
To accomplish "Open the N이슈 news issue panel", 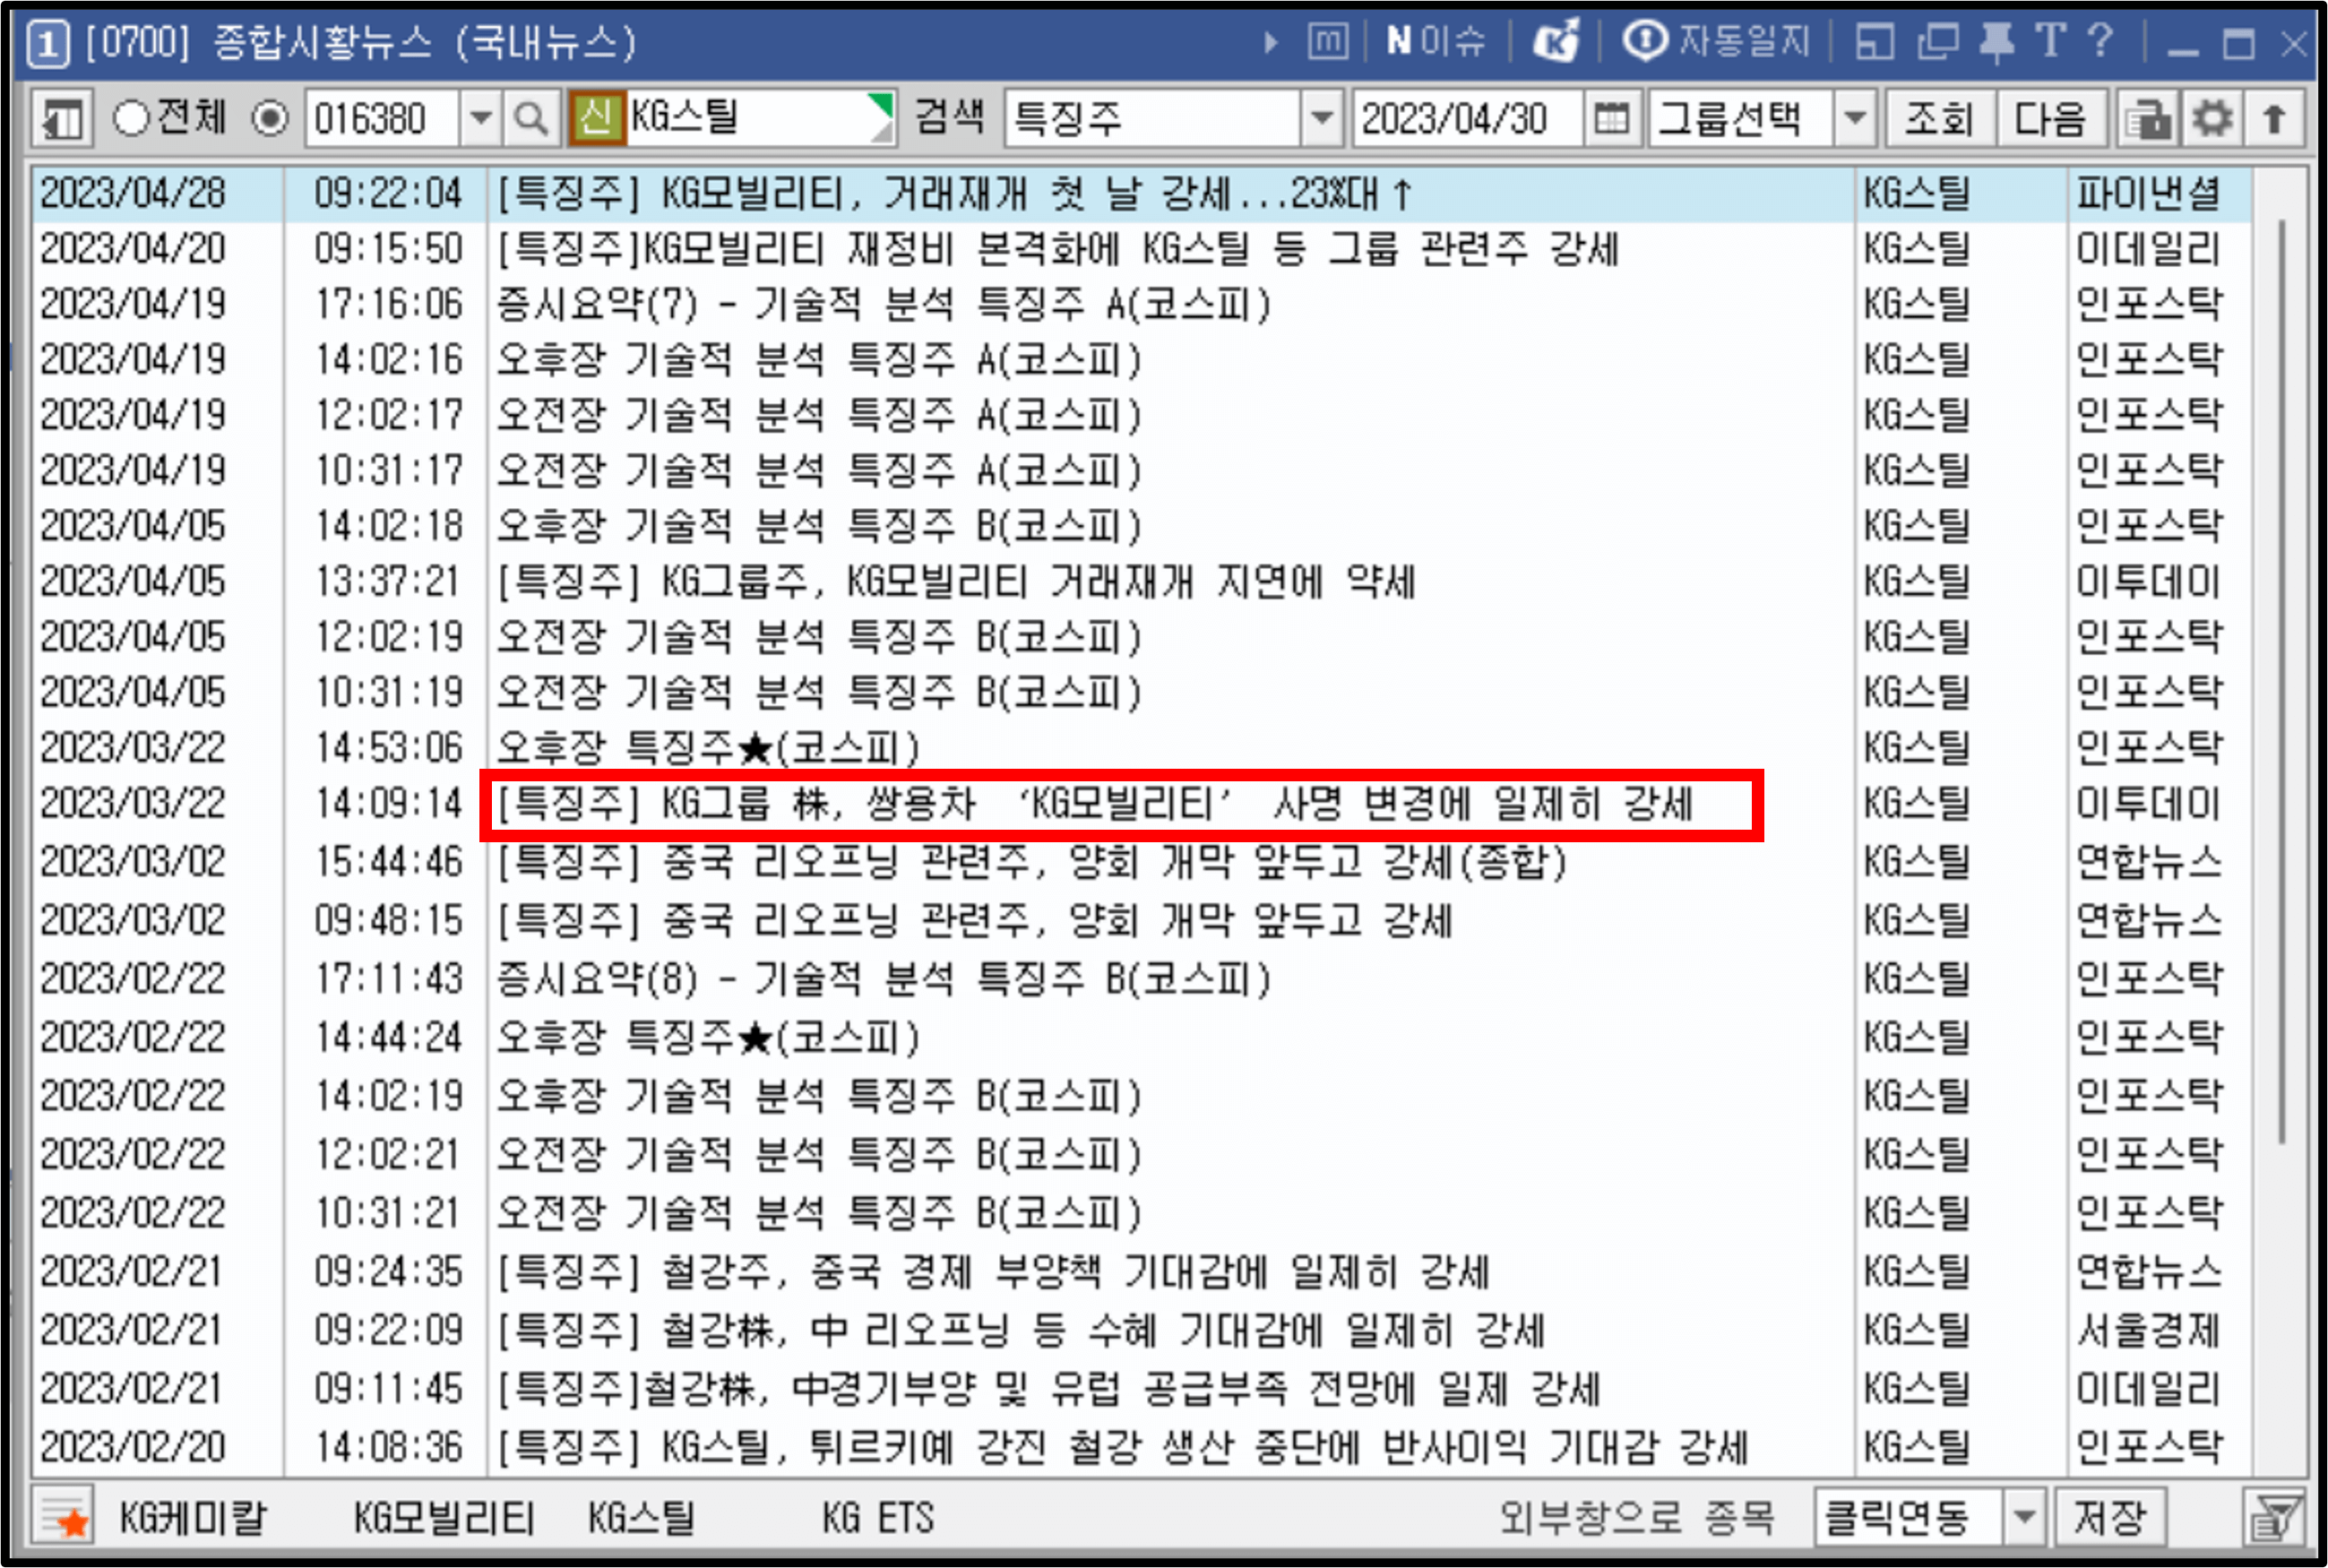I will click(x=1435, y=42).
